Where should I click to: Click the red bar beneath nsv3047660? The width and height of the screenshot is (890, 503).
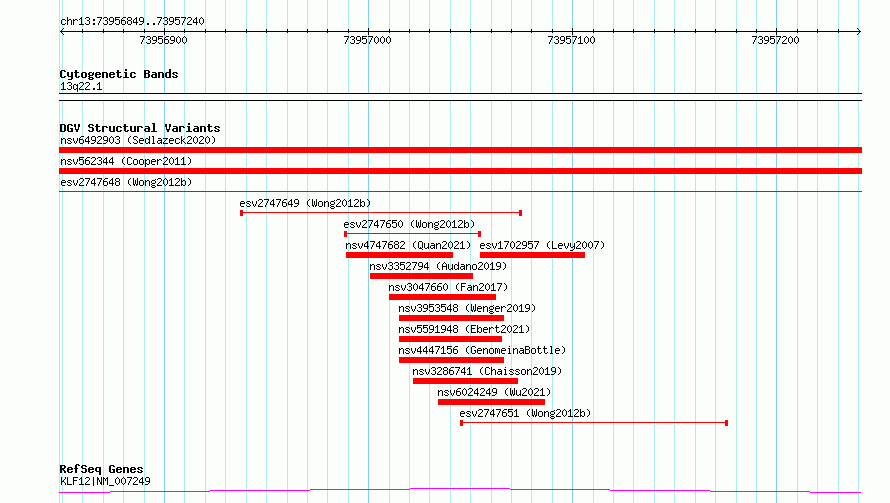click(x=442, y=297)
